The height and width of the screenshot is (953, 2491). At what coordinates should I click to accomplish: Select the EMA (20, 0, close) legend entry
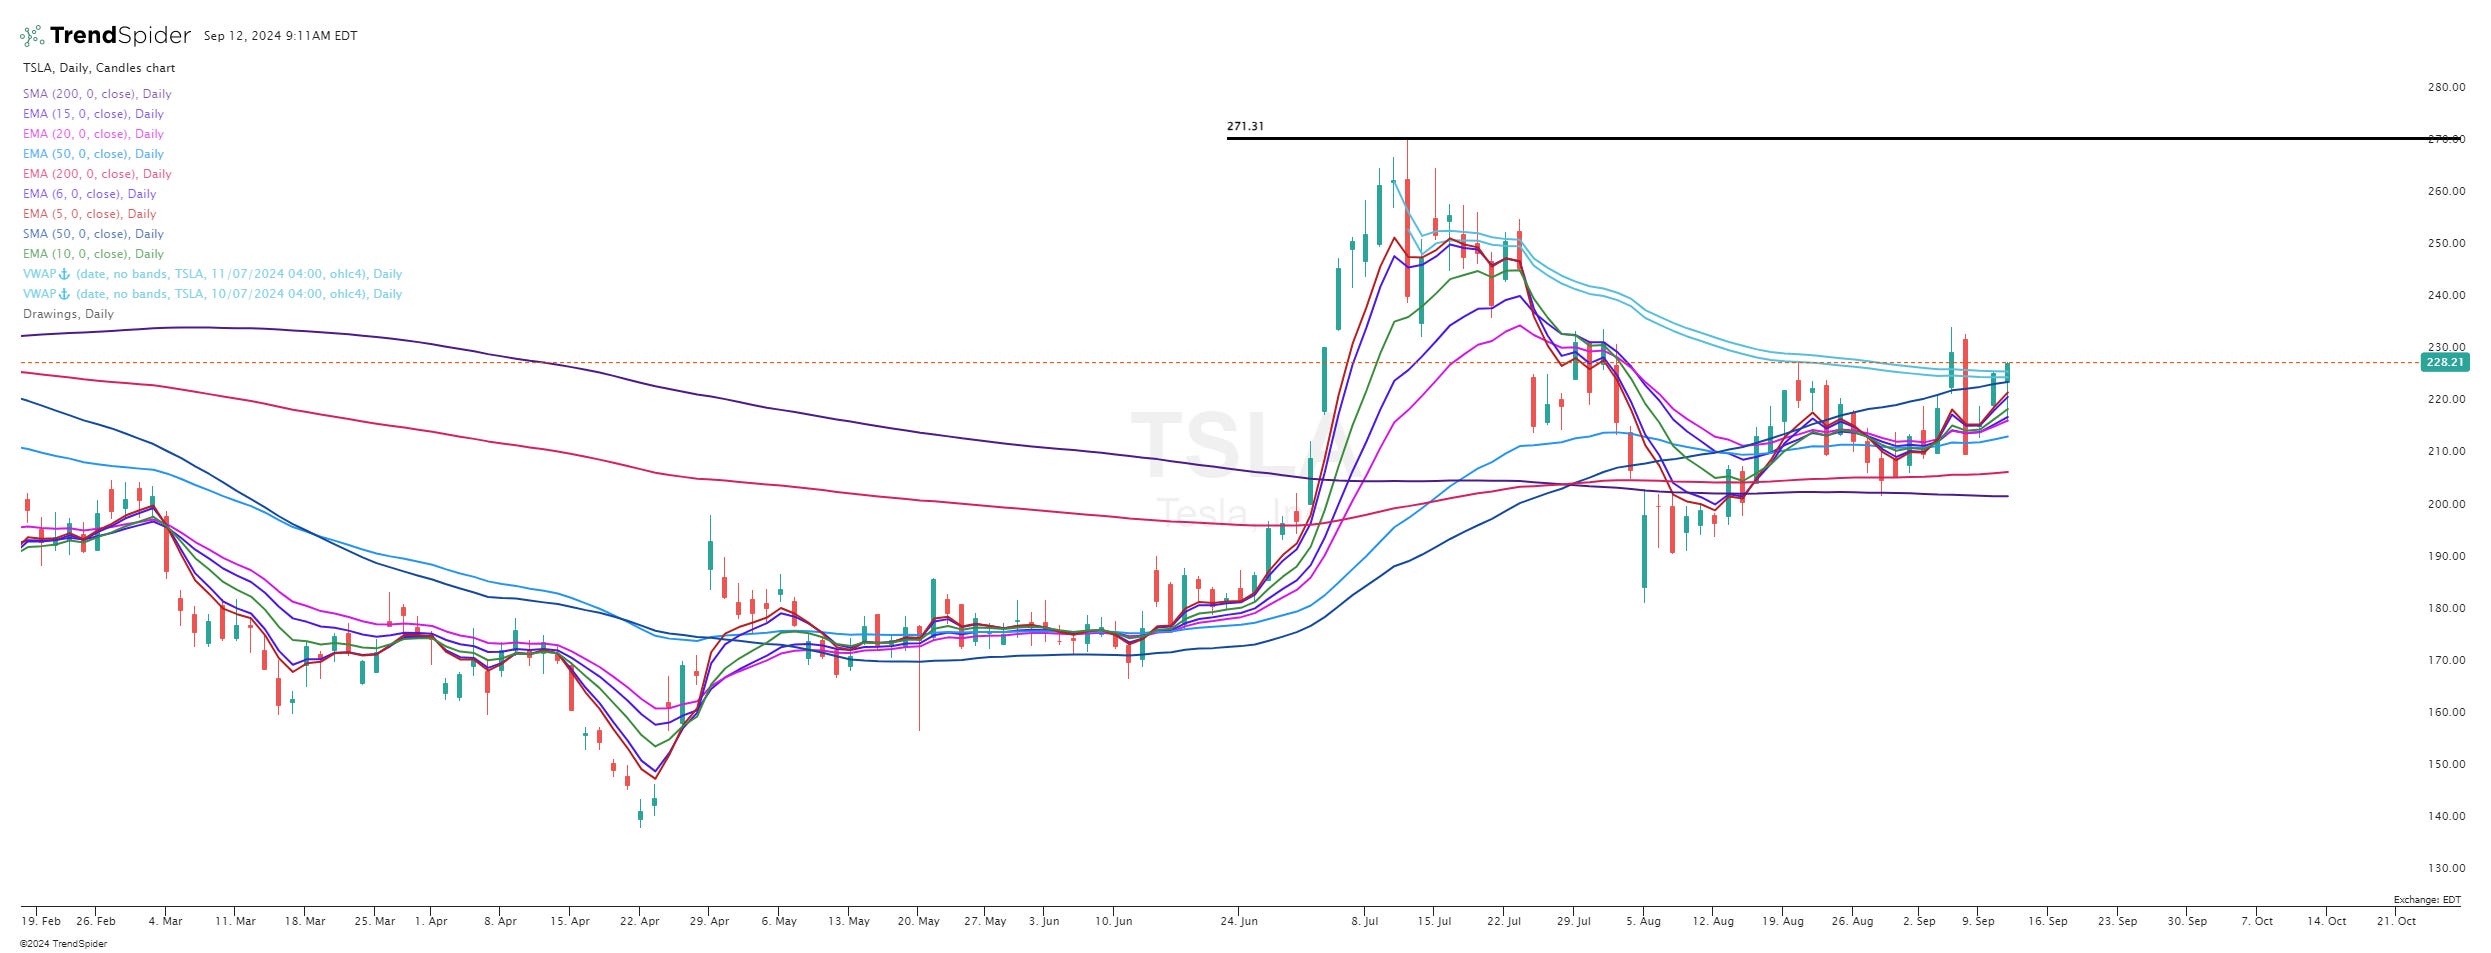point(93,134)
